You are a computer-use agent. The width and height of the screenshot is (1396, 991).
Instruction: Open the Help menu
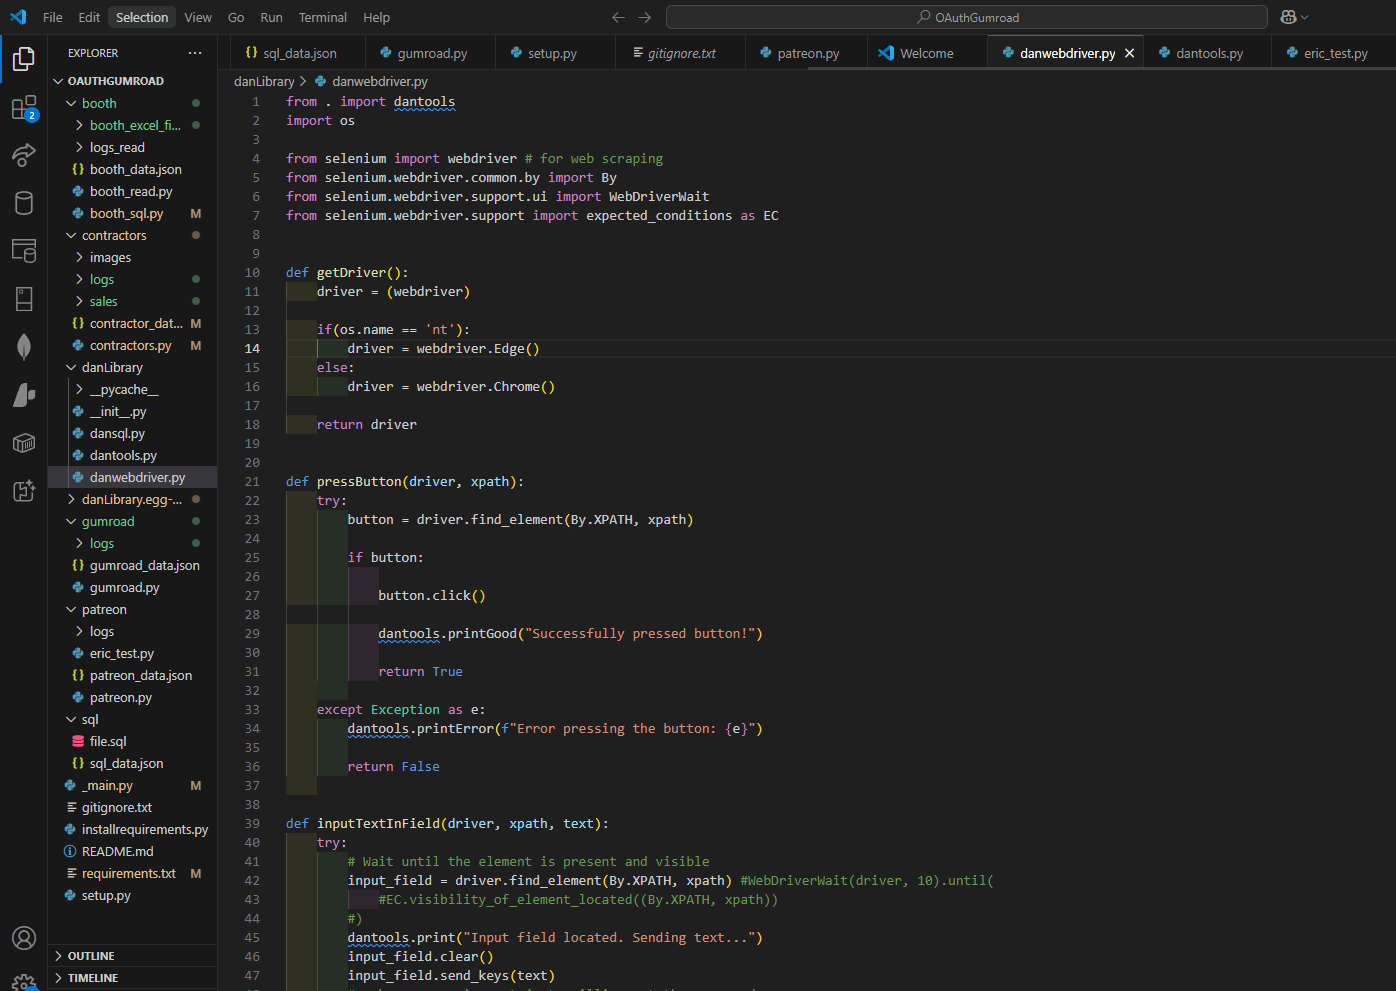pos(377,17)
